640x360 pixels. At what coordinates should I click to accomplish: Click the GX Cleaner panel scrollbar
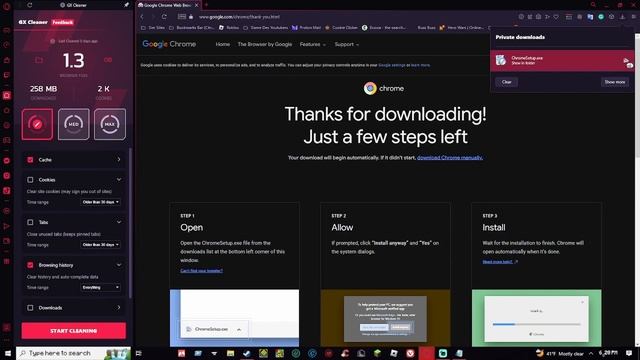pyautogui.click(x=130, y=222)
